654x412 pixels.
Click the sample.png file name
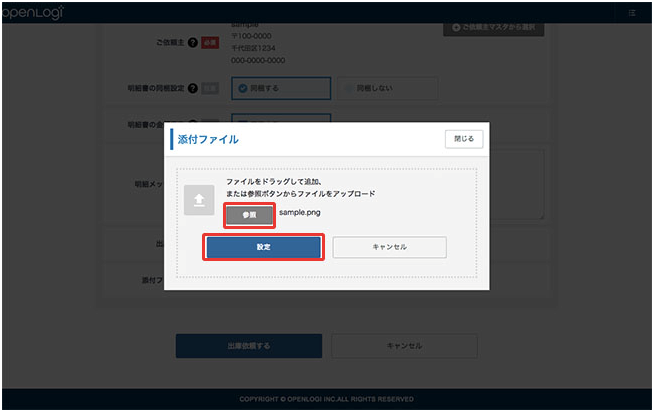tap(299, 212)
